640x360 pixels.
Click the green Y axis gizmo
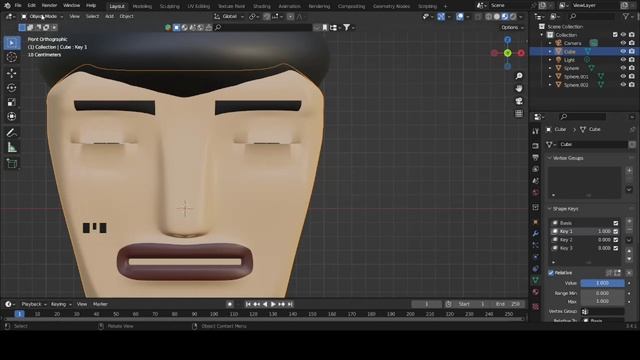click(x=507, y=53)
